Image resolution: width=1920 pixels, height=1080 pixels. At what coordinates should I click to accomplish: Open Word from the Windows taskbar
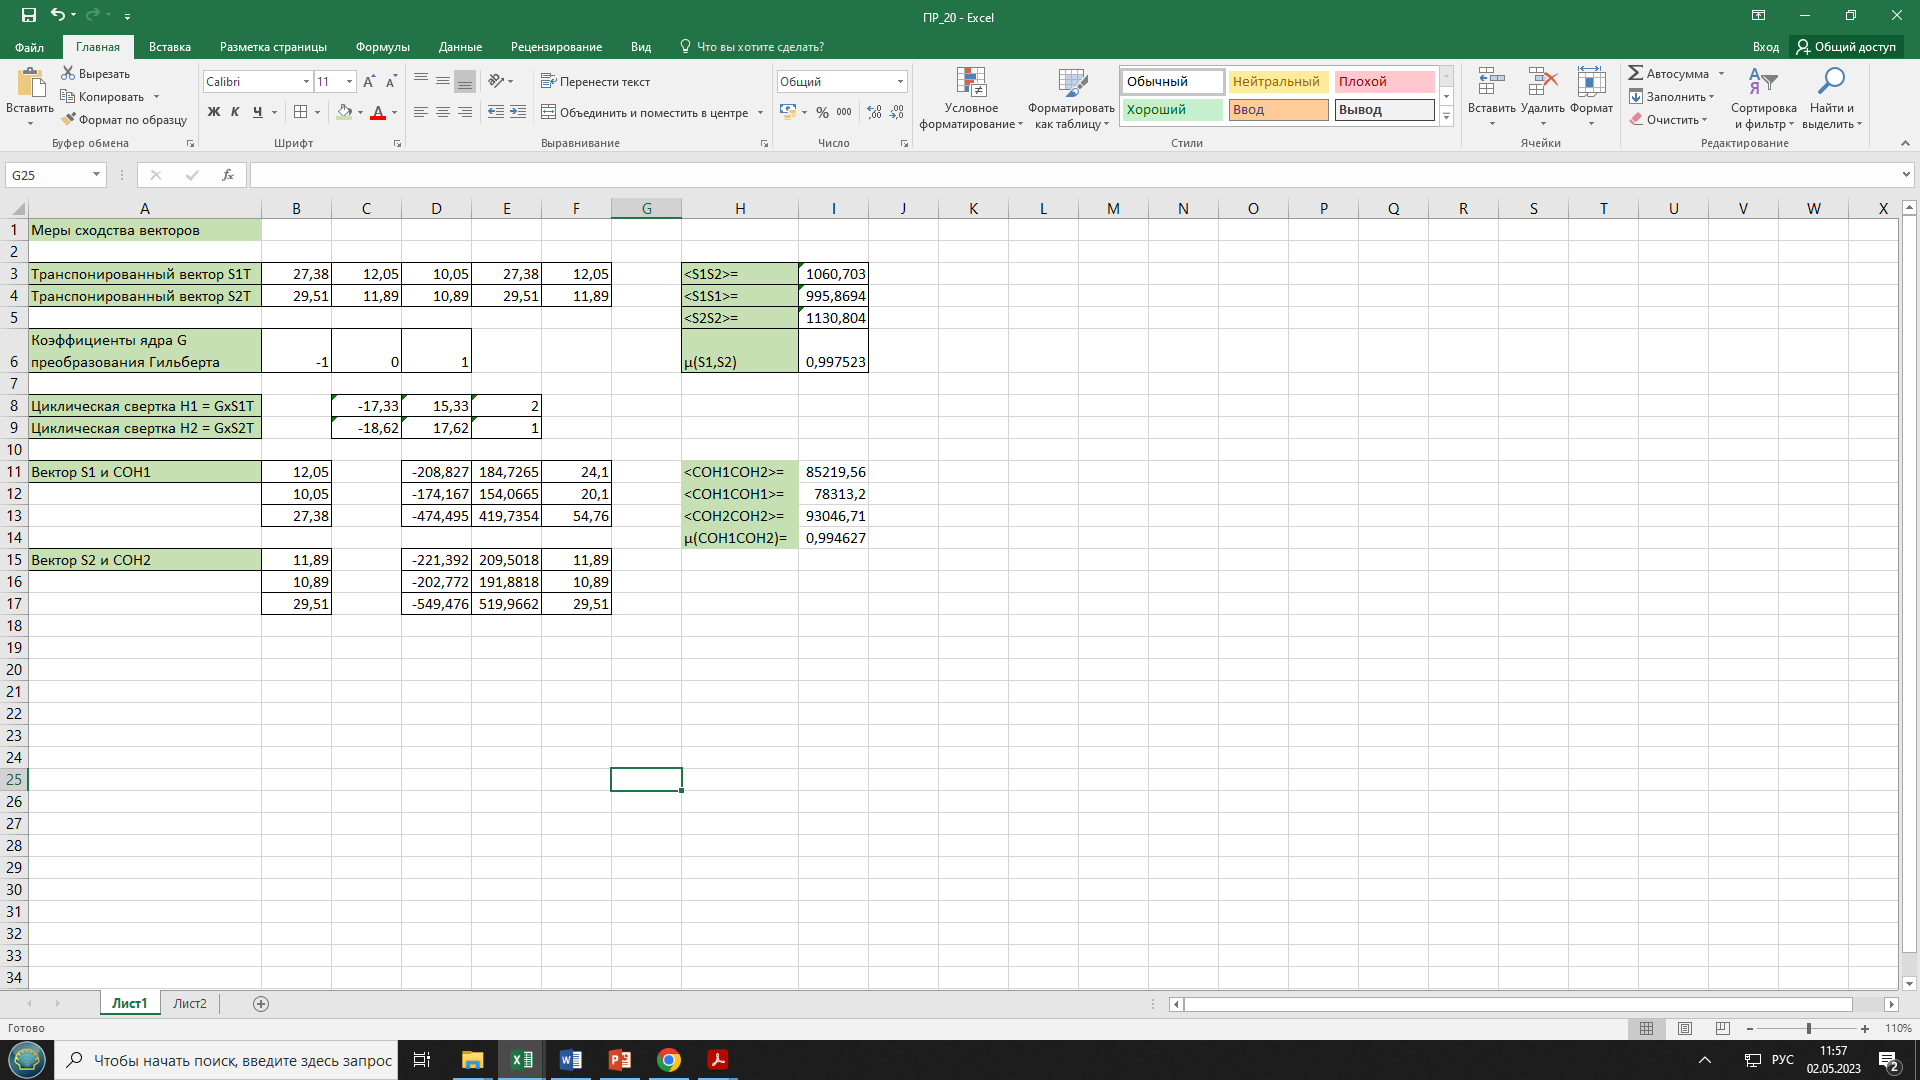571,1060
